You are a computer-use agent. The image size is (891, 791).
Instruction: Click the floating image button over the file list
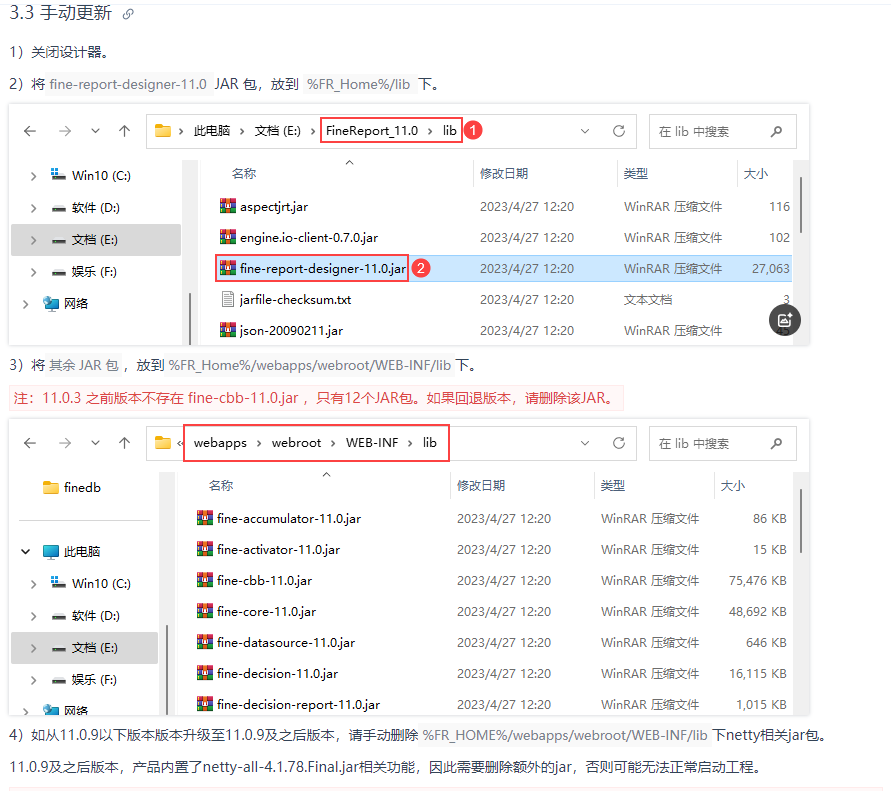(785, 320)
